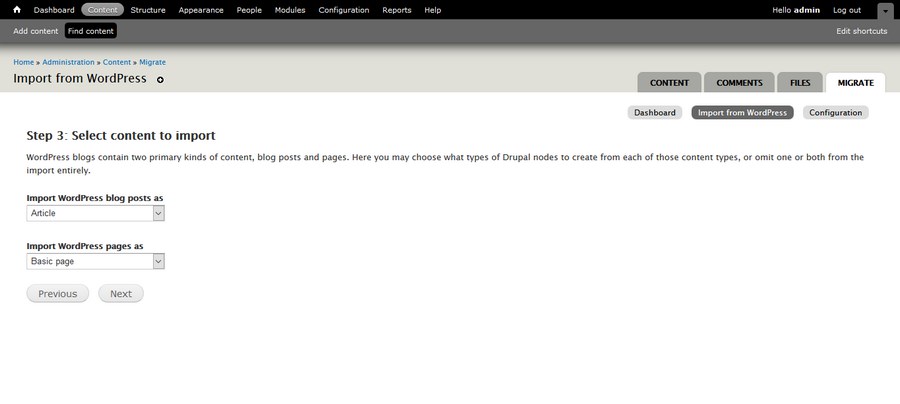Go to the Home icon in the toolbar
Viewport: 900px width, 404px height.
(17, 10)
